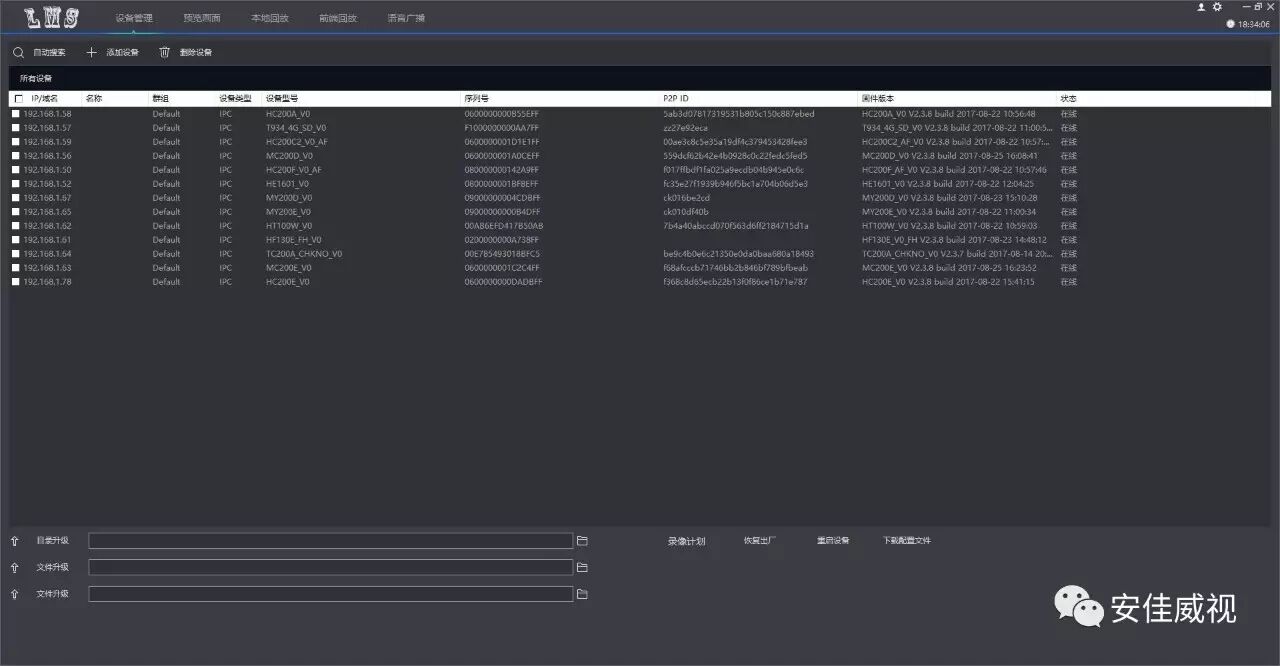The width and height of the screenshot is (1280, 666).
Task: Sort by the 名称 column header
Action: tap(94, 99)
